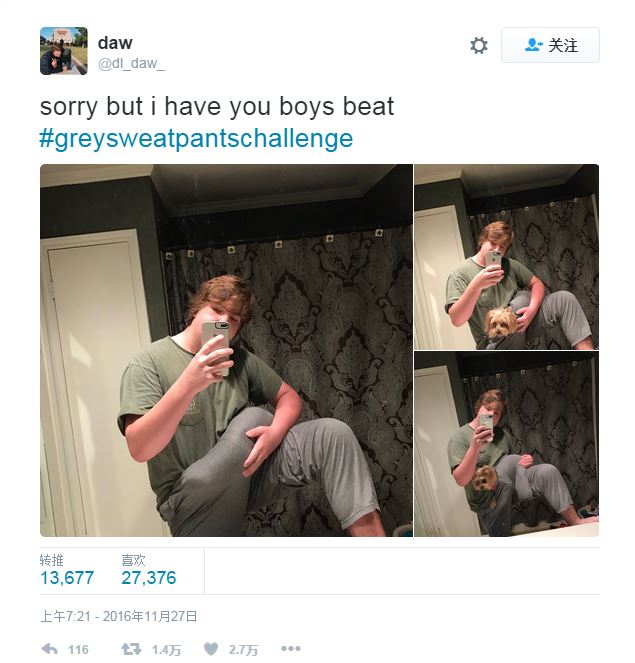This screenshot has width=635, height=663.
Task: Open the large left selfie photo
Action: tap(226, 351)
